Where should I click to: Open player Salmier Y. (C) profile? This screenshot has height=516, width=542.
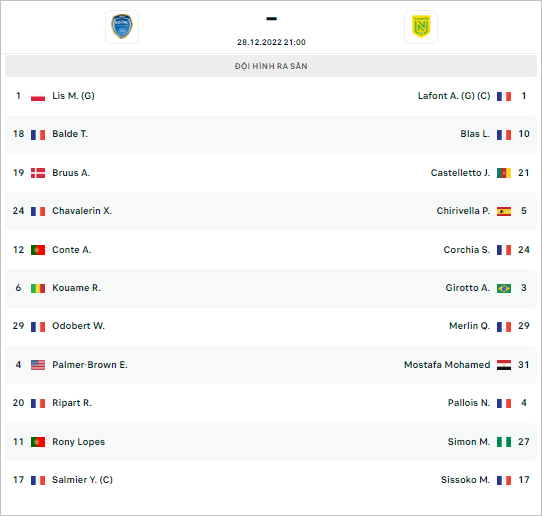82,480
